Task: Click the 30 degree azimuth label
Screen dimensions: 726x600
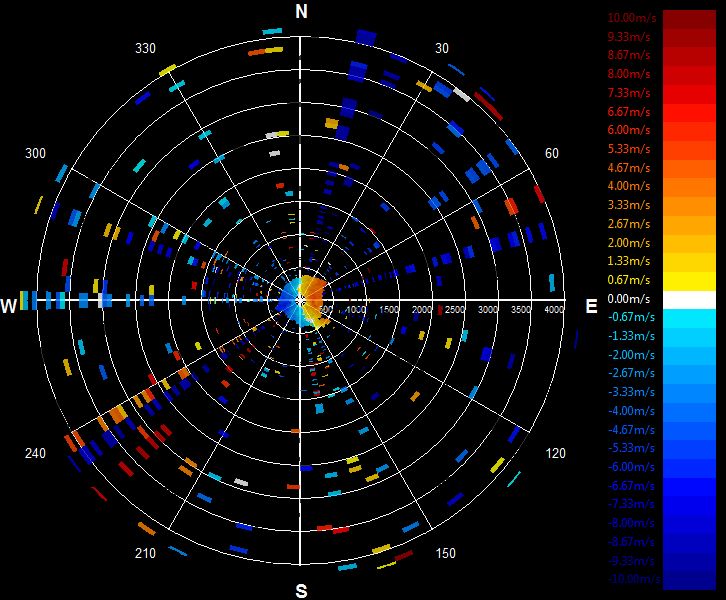Action: pos(442,48)
